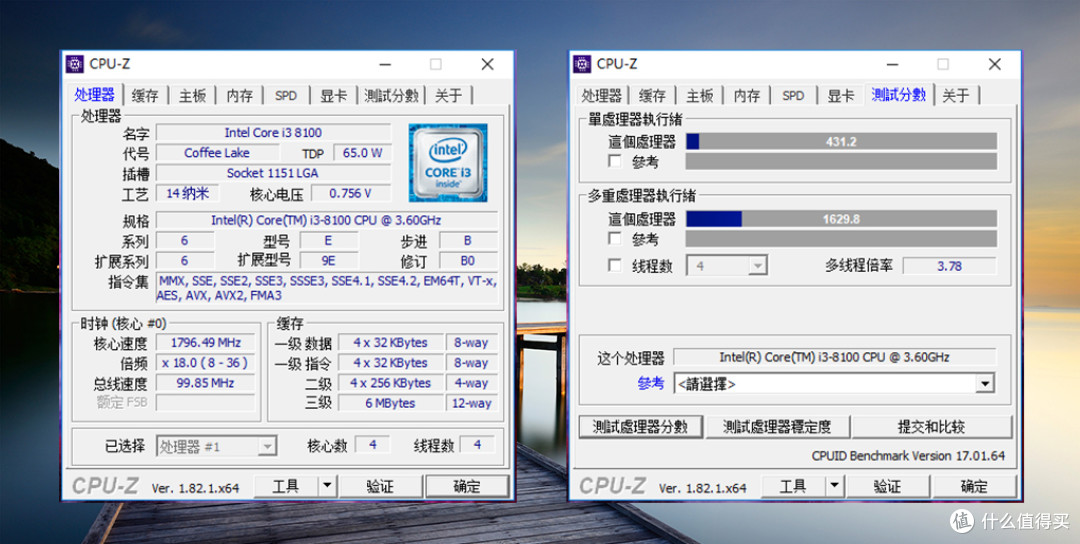Click the TDP value 65.0 W
The height and width of the screenshot is (544, 1080).
click(362, 153)
